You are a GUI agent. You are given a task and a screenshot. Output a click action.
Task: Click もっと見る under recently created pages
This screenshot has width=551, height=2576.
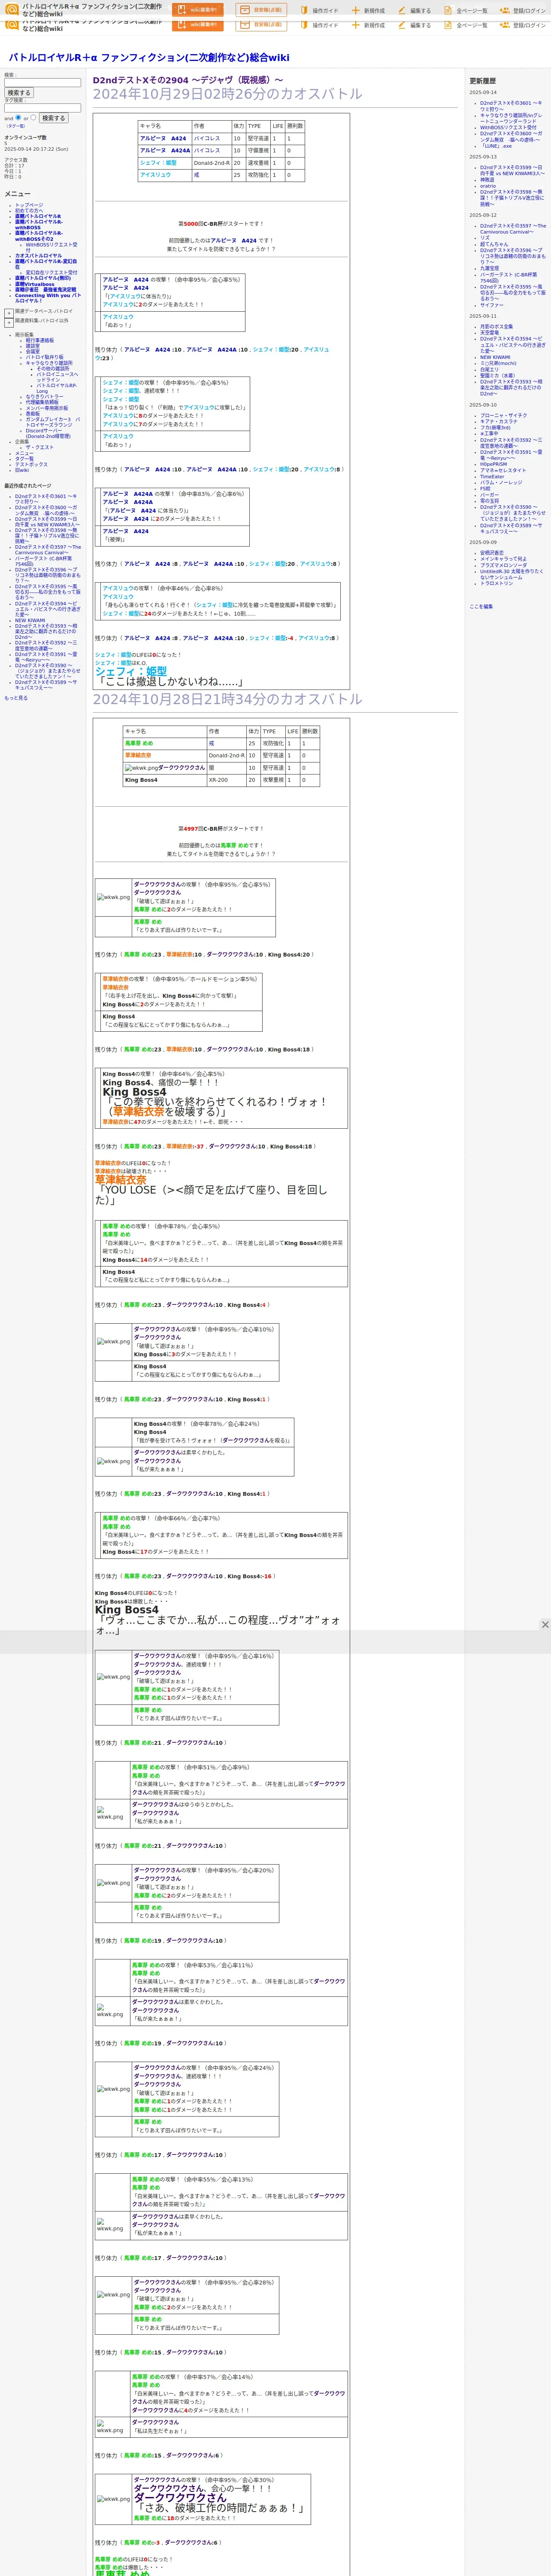[x=16, y=698]
